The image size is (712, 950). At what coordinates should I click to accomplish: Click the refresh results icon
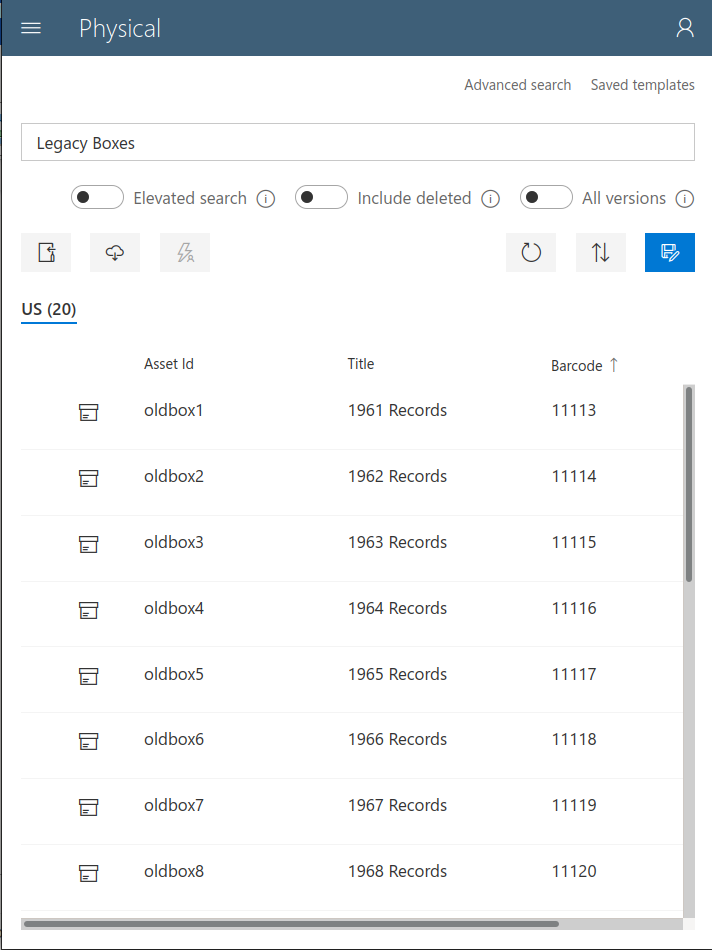point(531,253)
